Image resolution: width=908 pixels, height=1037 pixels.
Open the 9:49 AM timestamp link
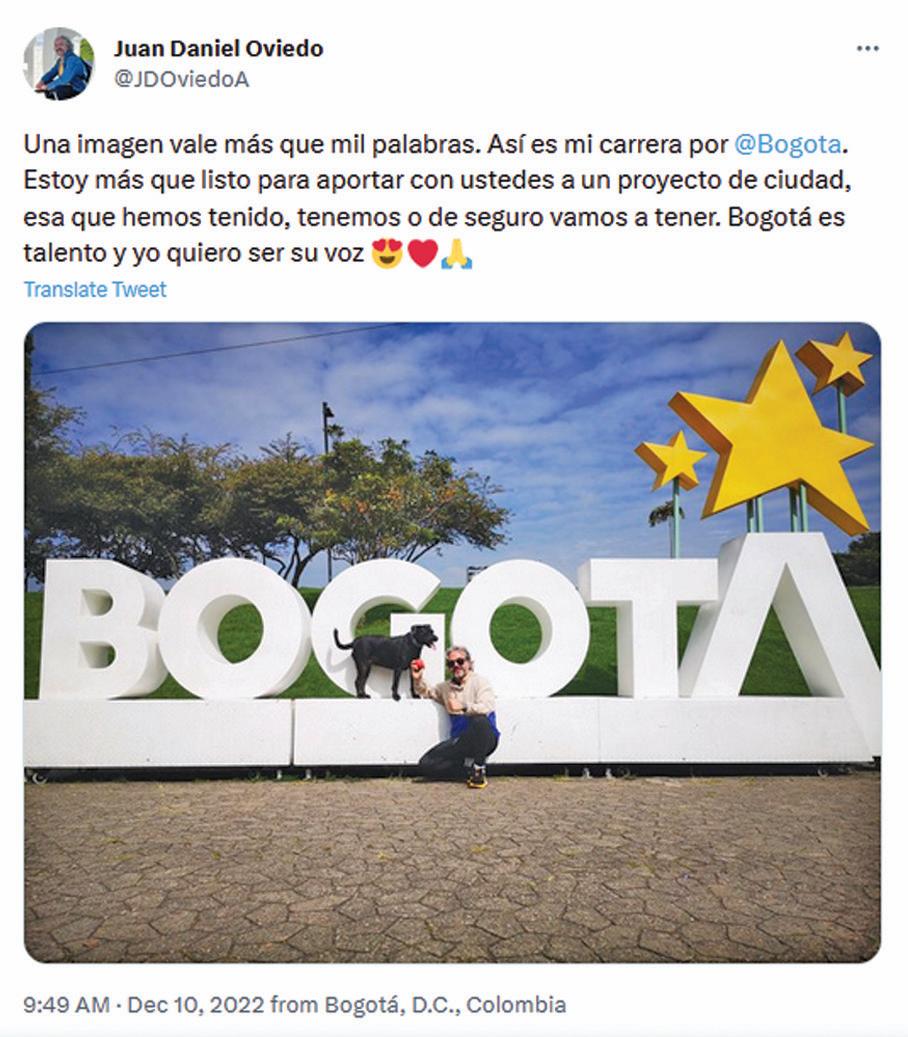66,1005
